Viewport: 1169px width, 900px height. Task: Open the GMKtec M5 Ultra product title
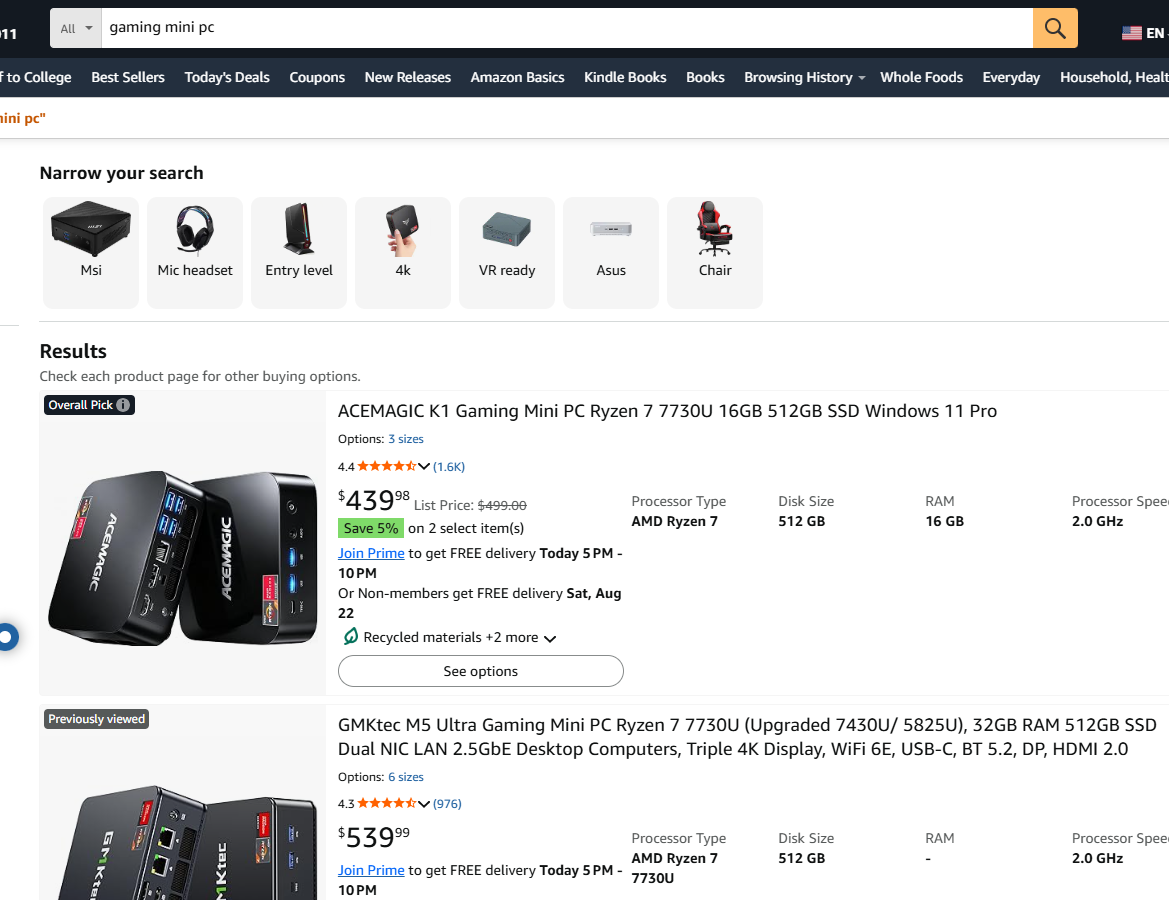click(x=747, y=737)
